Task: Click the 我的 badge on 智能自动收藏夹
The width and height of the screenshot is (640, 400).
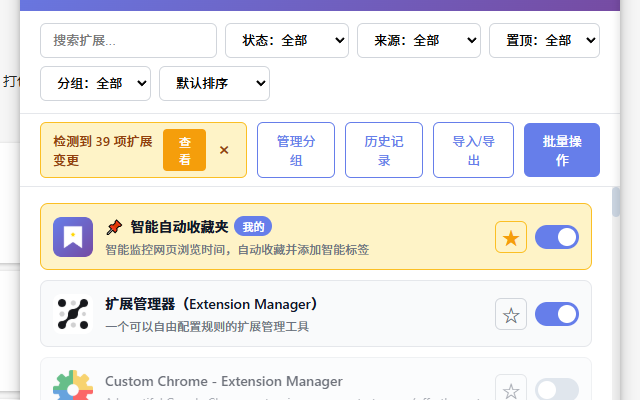Action: [253, 227]
